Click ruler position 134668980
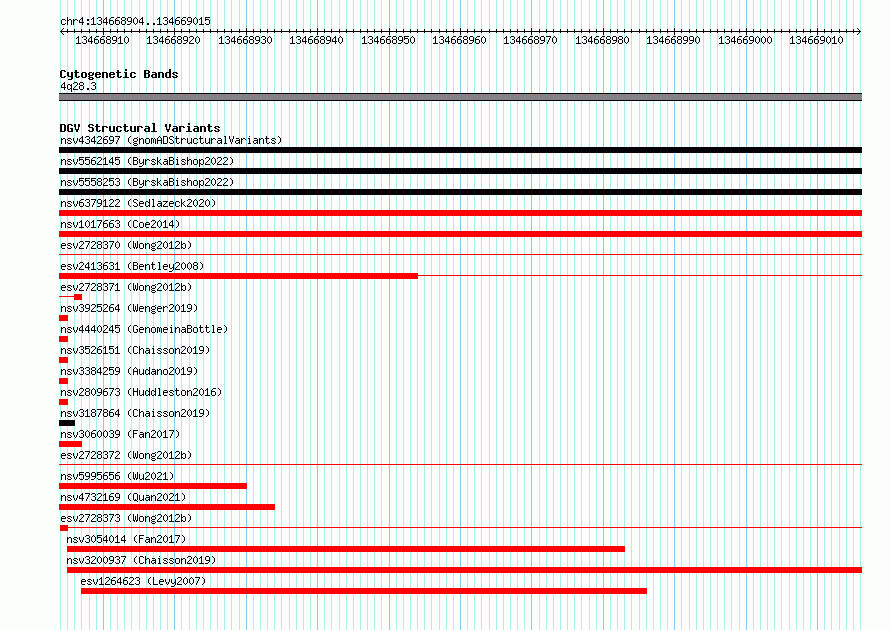The height and width of the screenshot is (630, 890). click(x=602, y=40)
